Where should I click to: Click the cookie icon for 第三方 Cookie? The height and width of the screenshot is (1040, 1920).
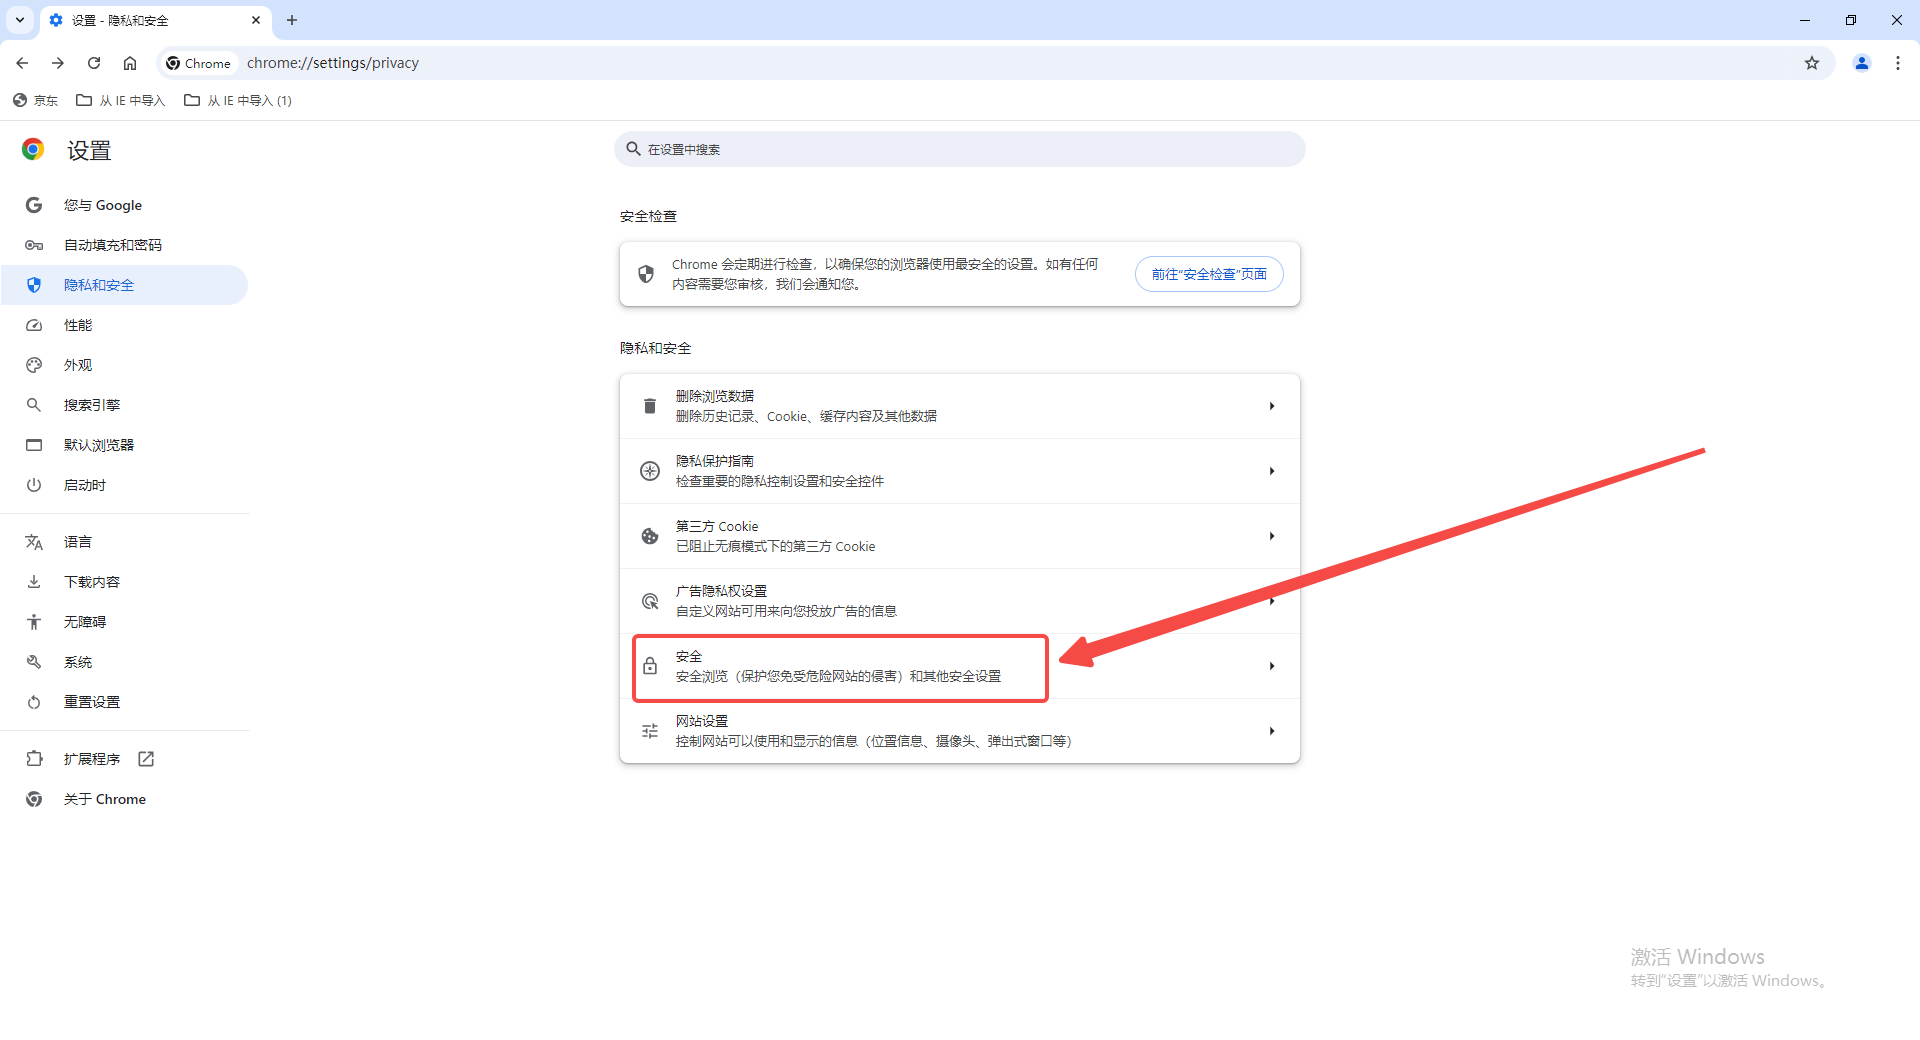(x=650, y=536)
